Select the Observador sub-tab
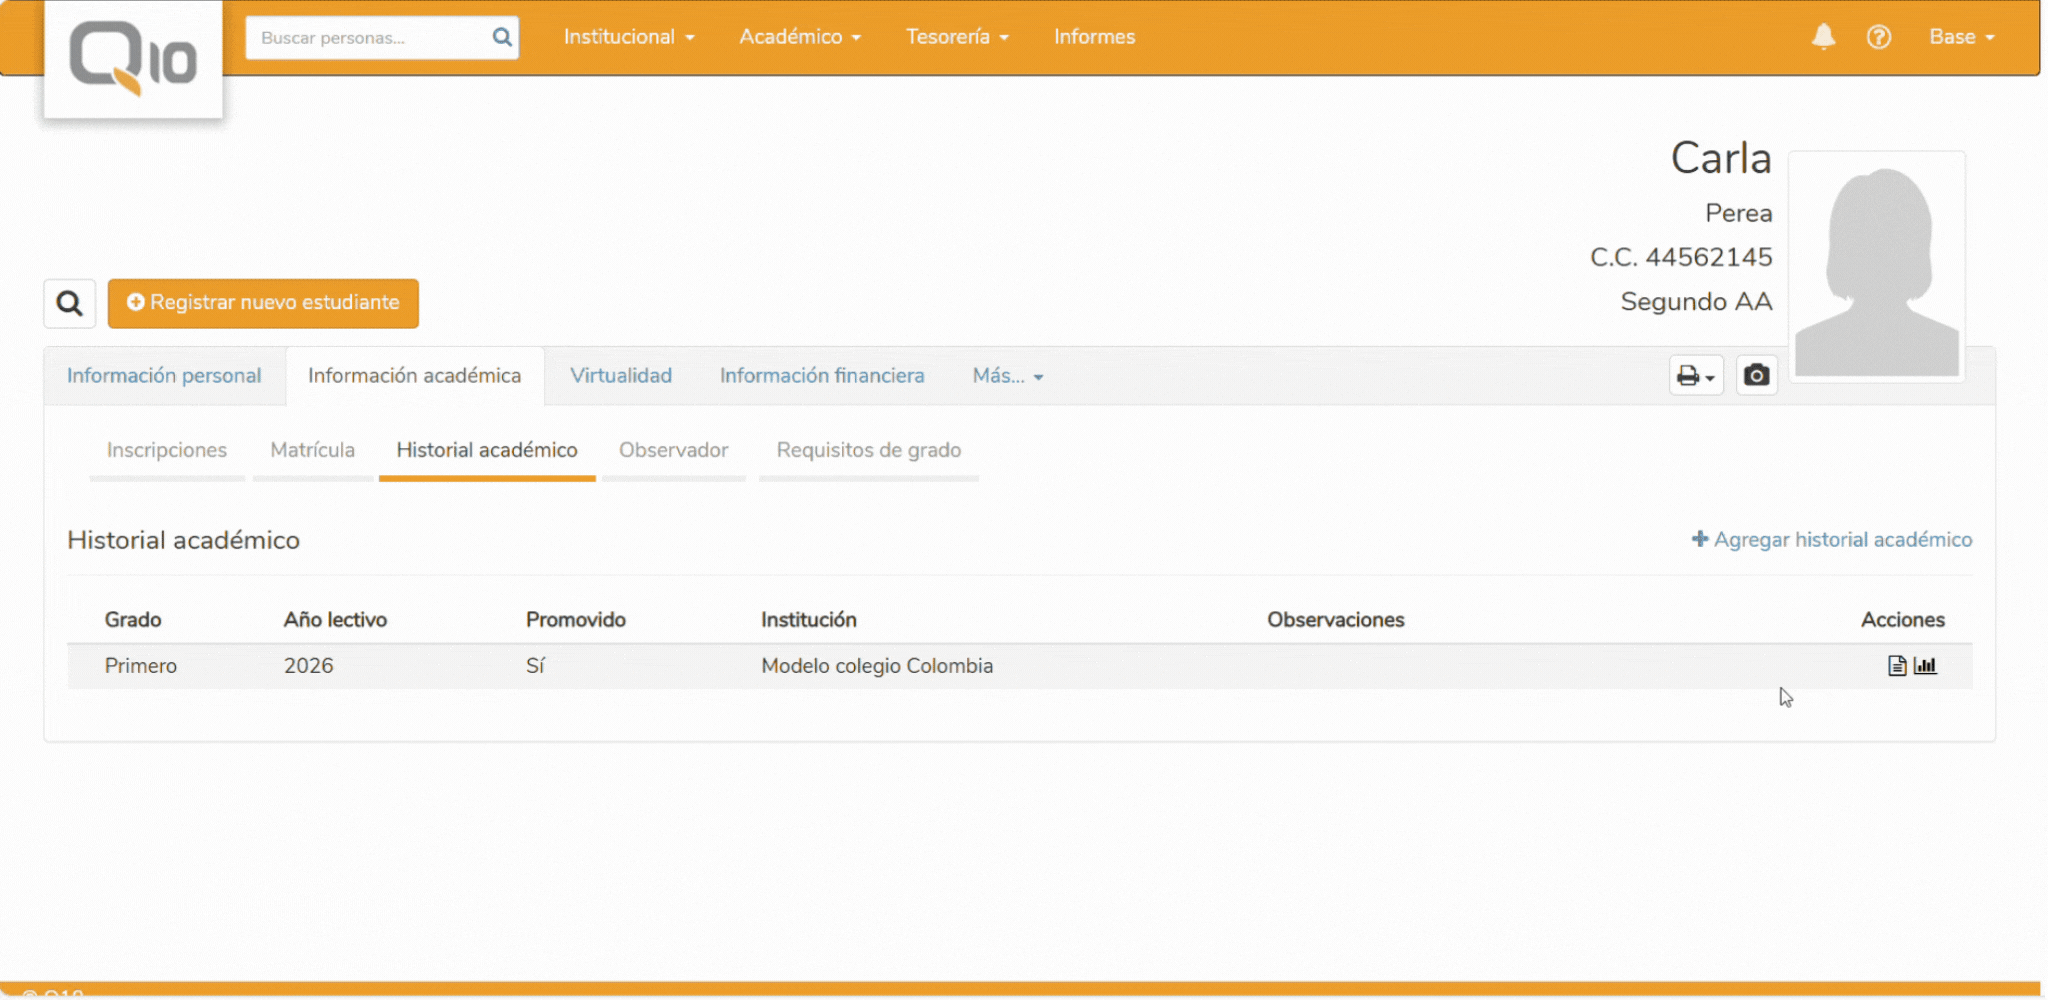The height and width of the screenshot is (1000, 2048). click(x=673, y=450)
